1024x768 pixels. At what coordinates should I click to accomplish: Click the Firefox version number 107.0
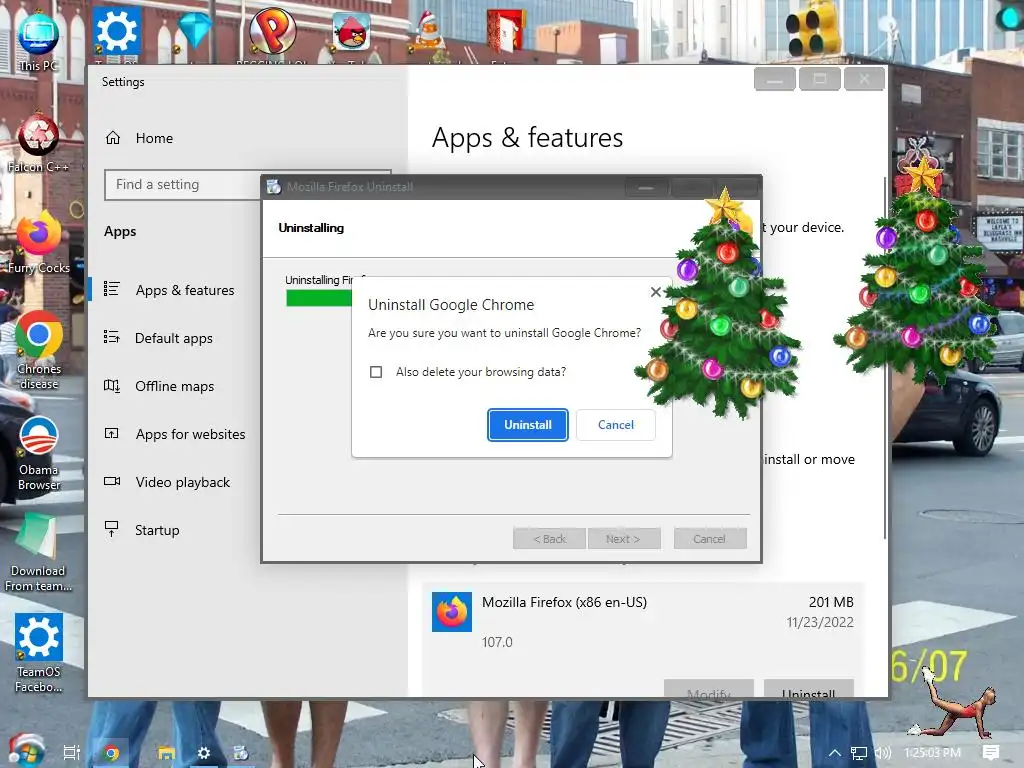pyautogui.click(x=498, y=642)
